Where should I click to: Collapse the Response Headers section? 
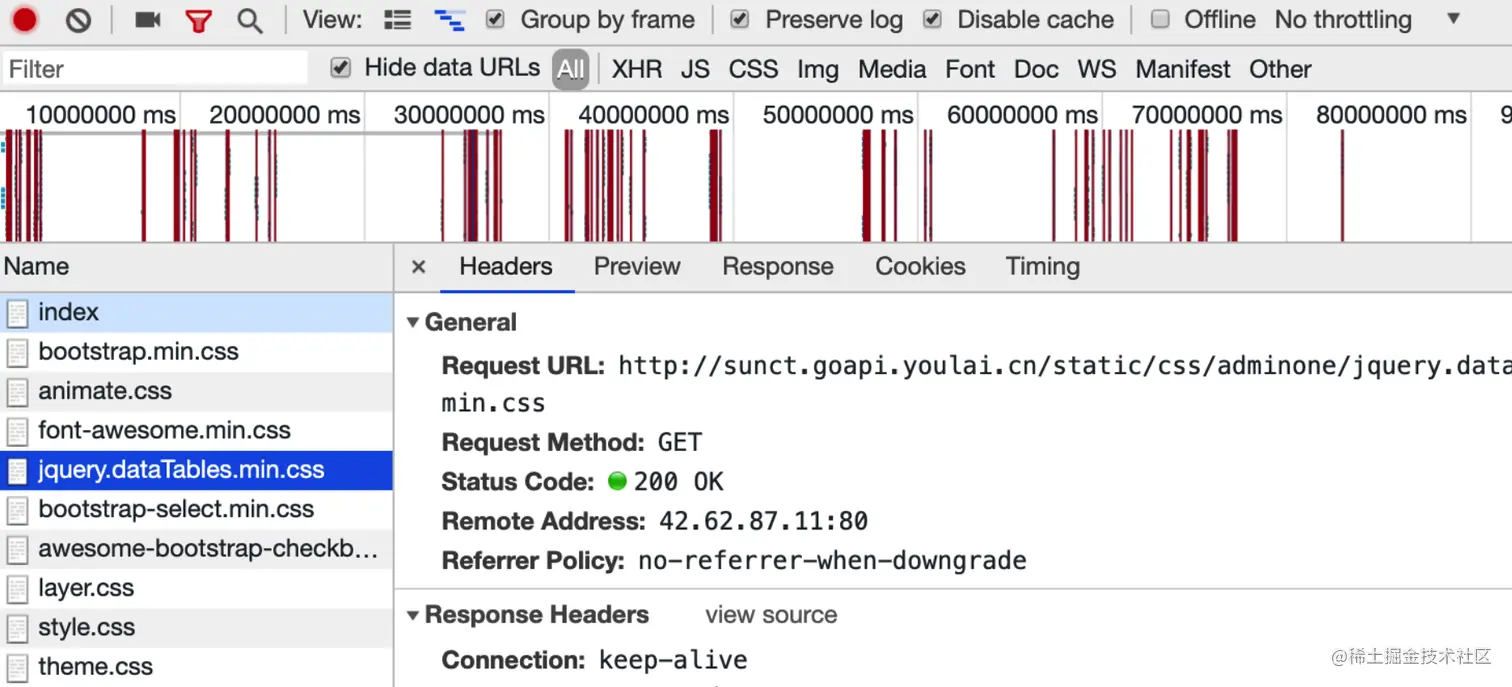[x=413, y=615]
